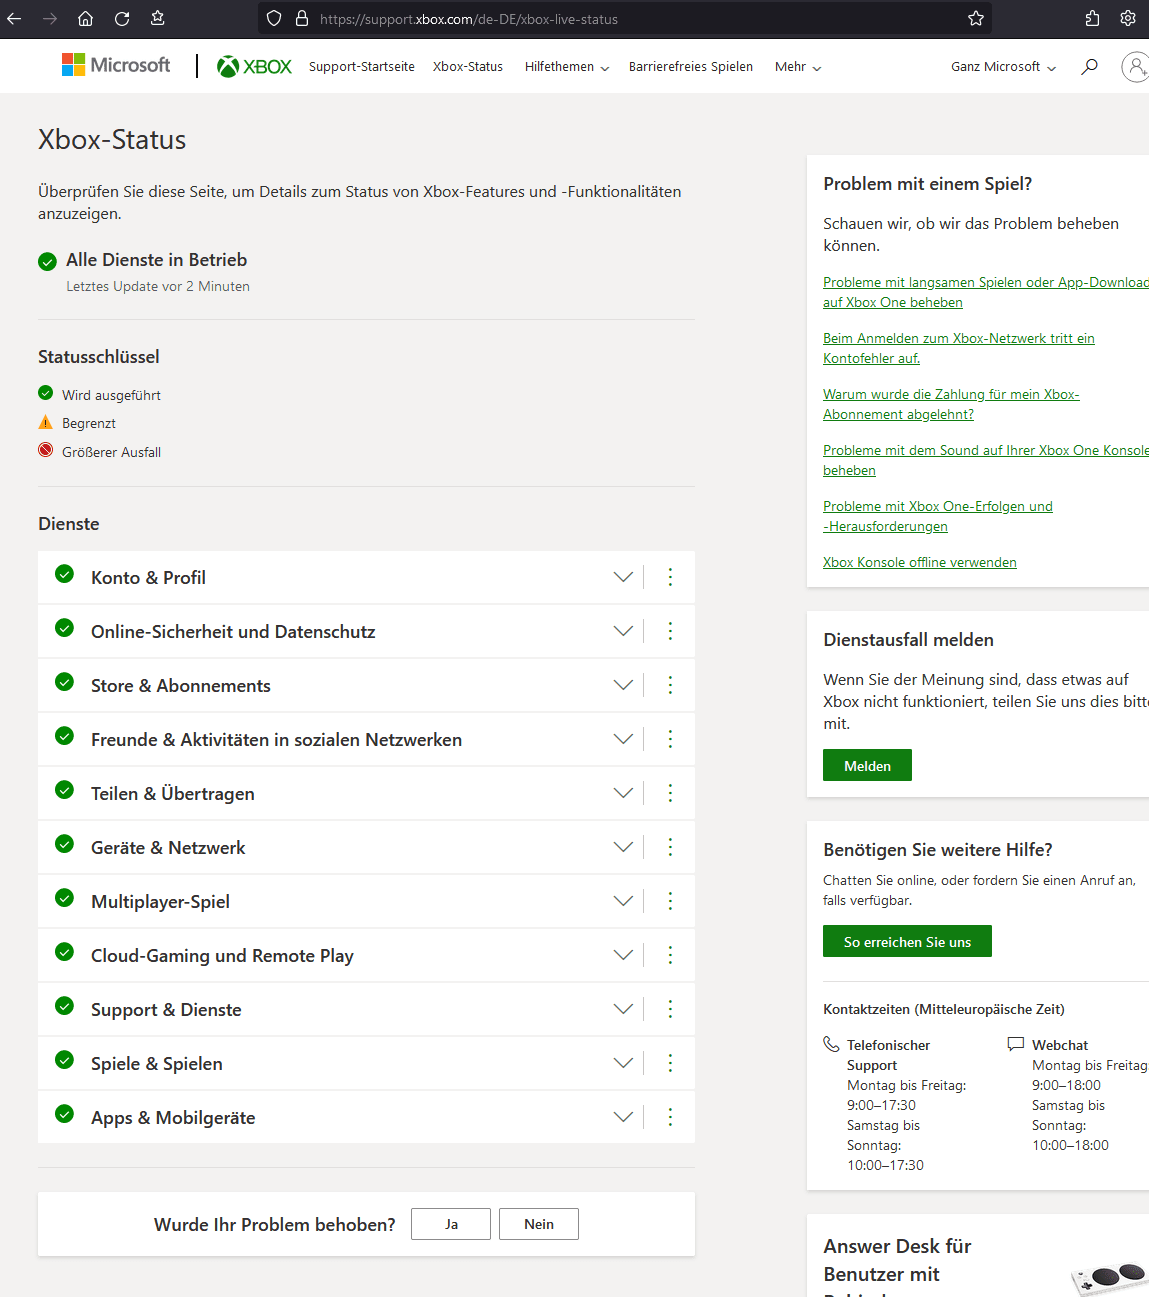Open more options for Konto & Profil

[670, 577]
